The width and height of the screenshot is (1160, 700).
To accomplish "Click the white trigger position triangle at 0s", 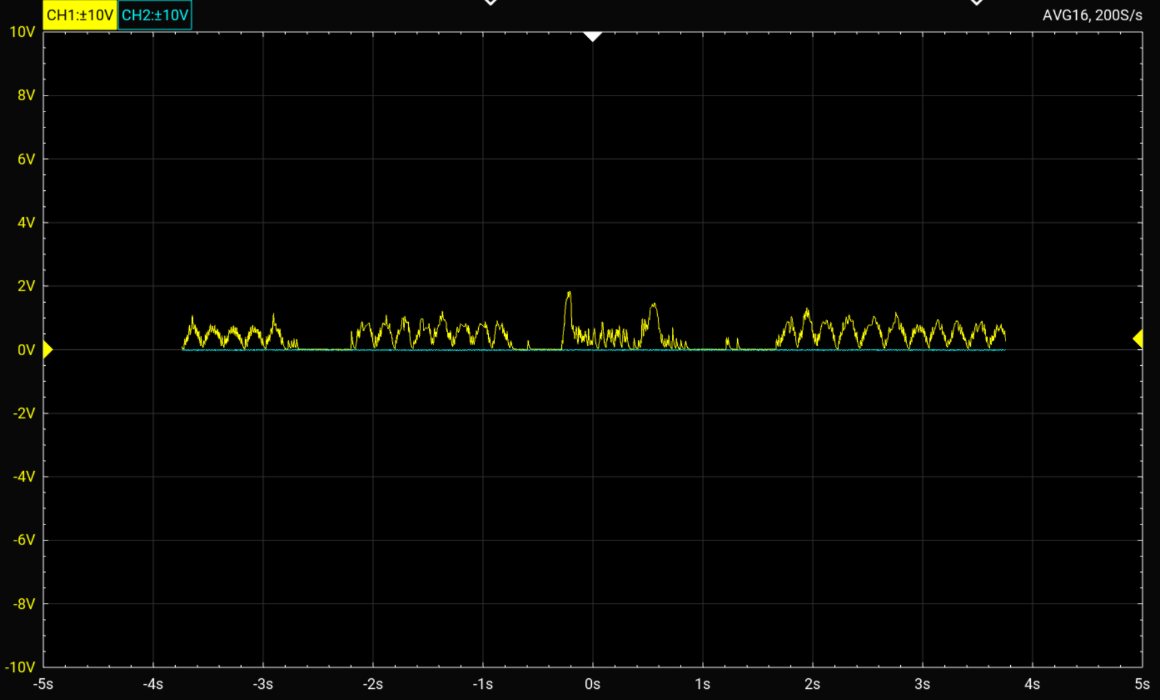I will [592, 36].
